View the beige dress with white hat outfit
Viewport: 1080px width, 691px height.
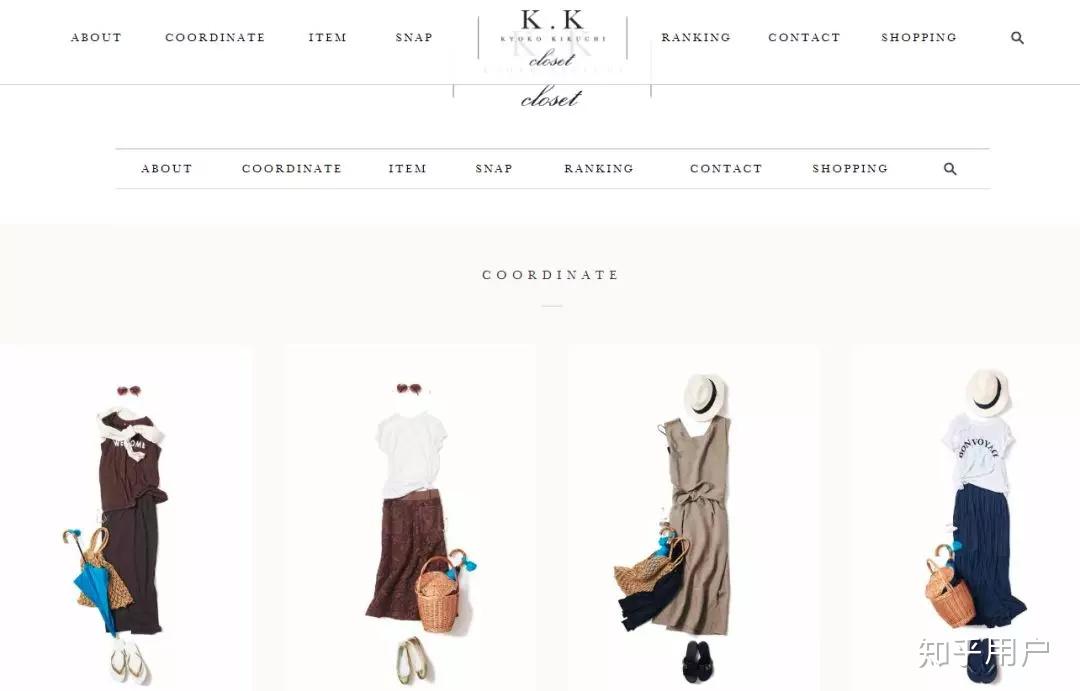(x=694, y=518)
